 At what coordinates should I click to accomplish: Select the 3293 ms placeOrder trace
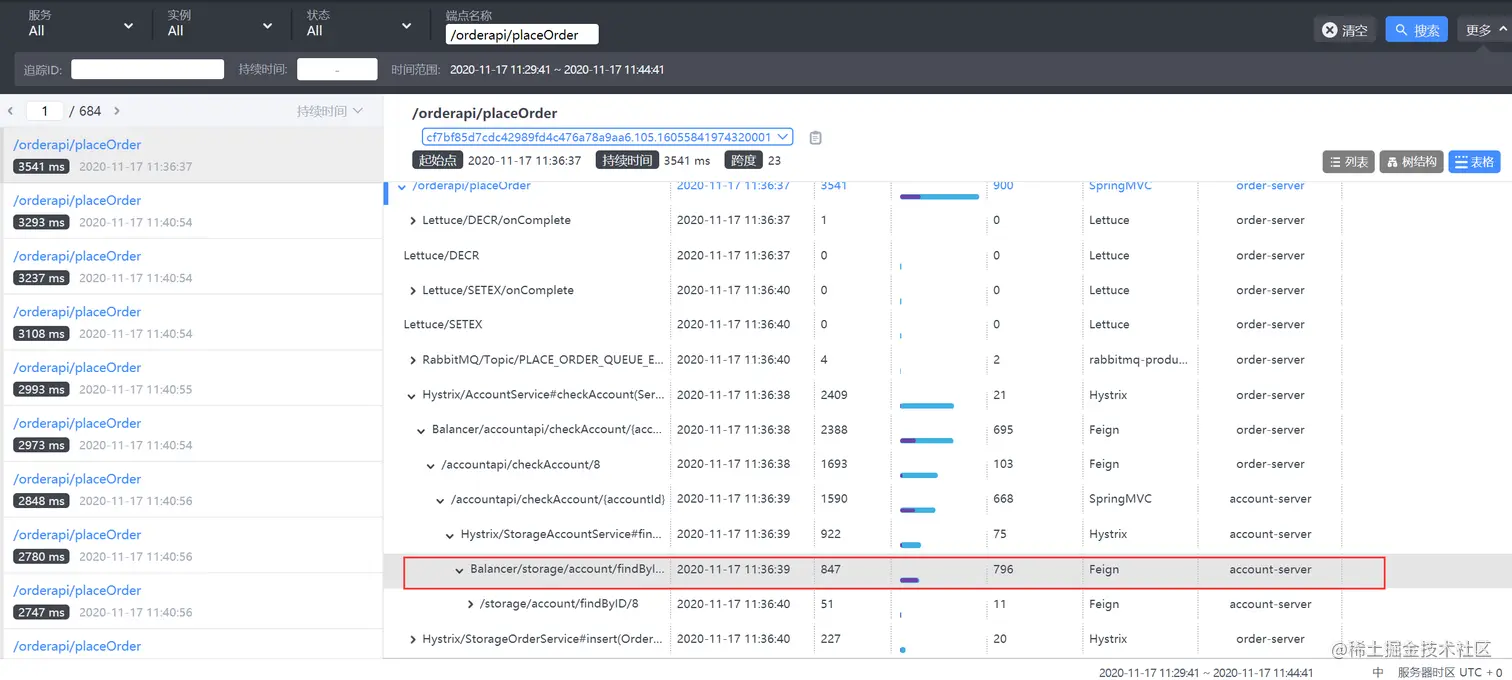(193, 210)
